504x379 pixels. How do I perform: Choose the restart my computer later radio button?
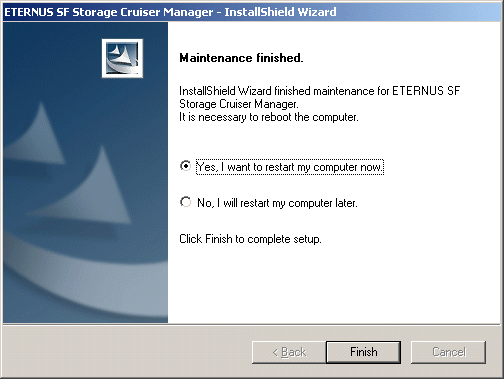(185, 202)
